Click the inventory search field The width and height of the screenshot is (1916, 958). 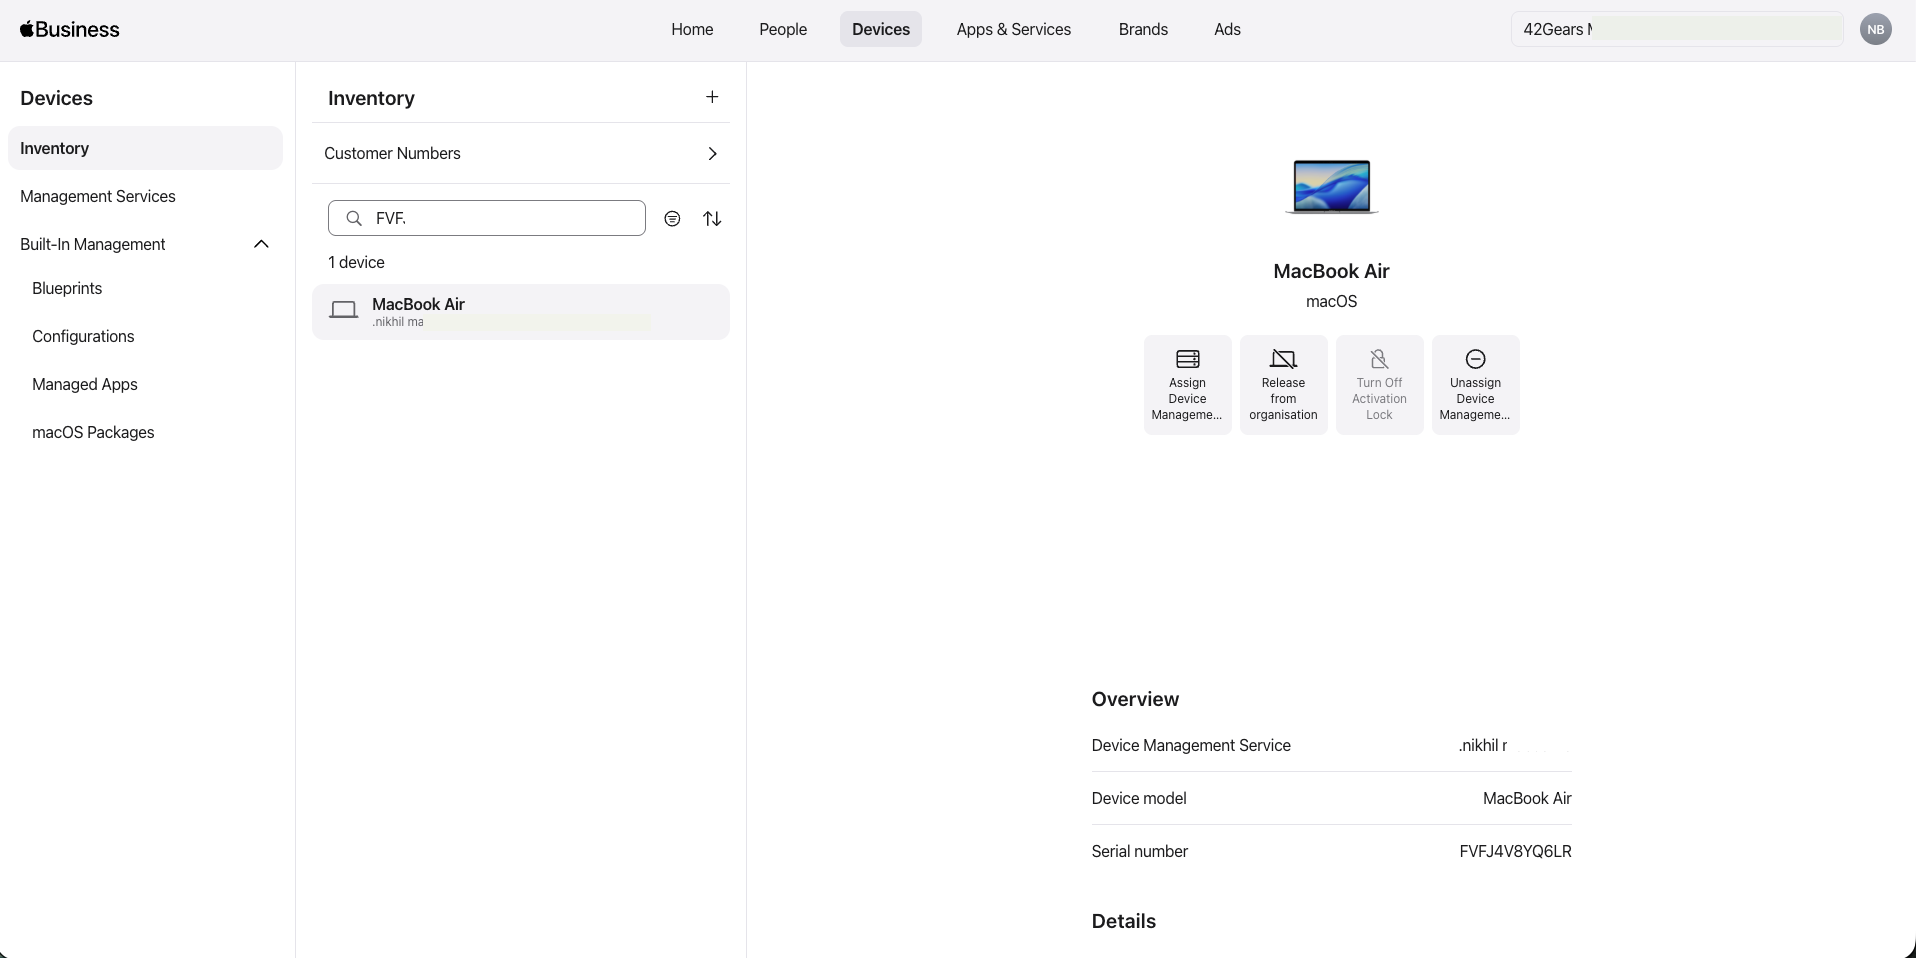[x=487, y=218]
